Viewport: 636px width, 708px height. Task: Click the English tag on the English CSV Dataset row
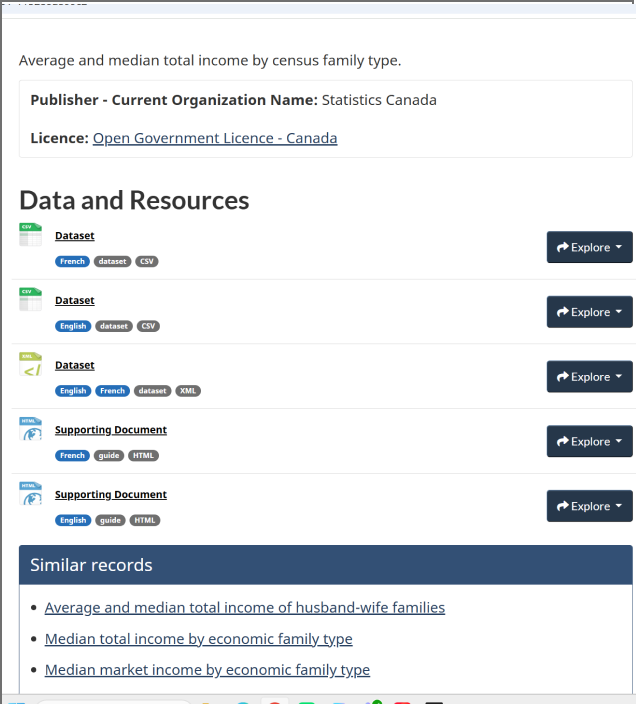tap(73, 326)
